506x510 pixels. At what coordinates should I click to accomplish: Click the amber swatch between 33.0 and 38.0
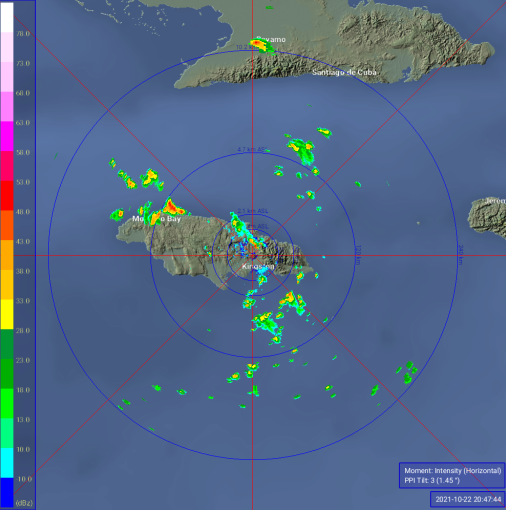pos(7,284)
